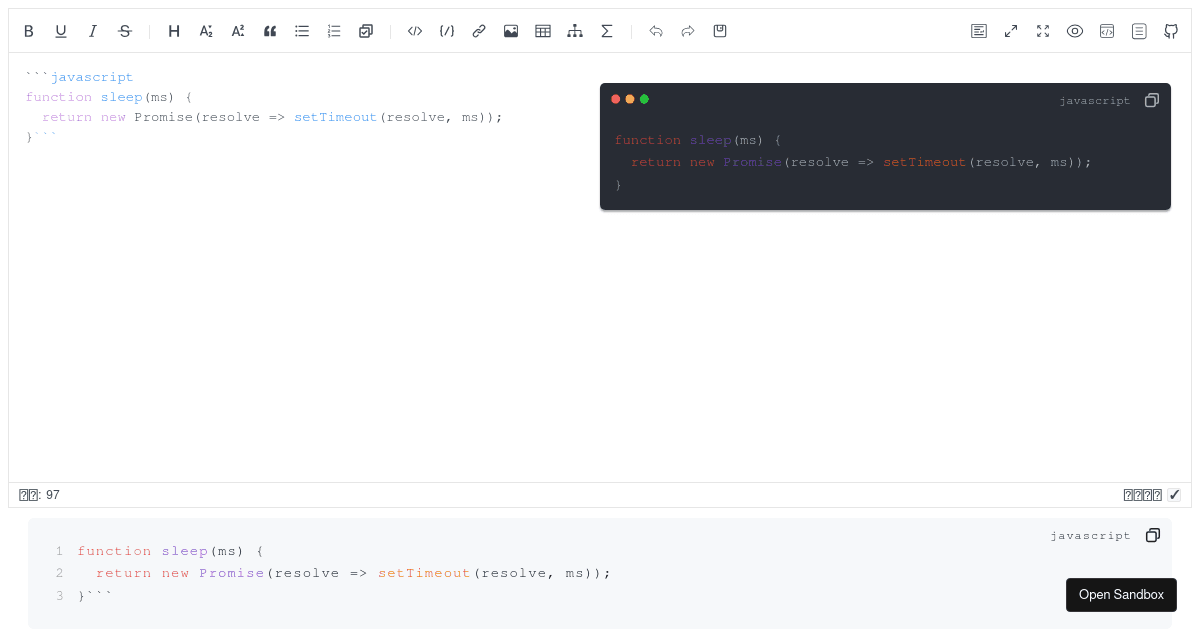Insert a flowchart diagram
1200x630 pixels.
pyautogui.click(x=575, y=31)
